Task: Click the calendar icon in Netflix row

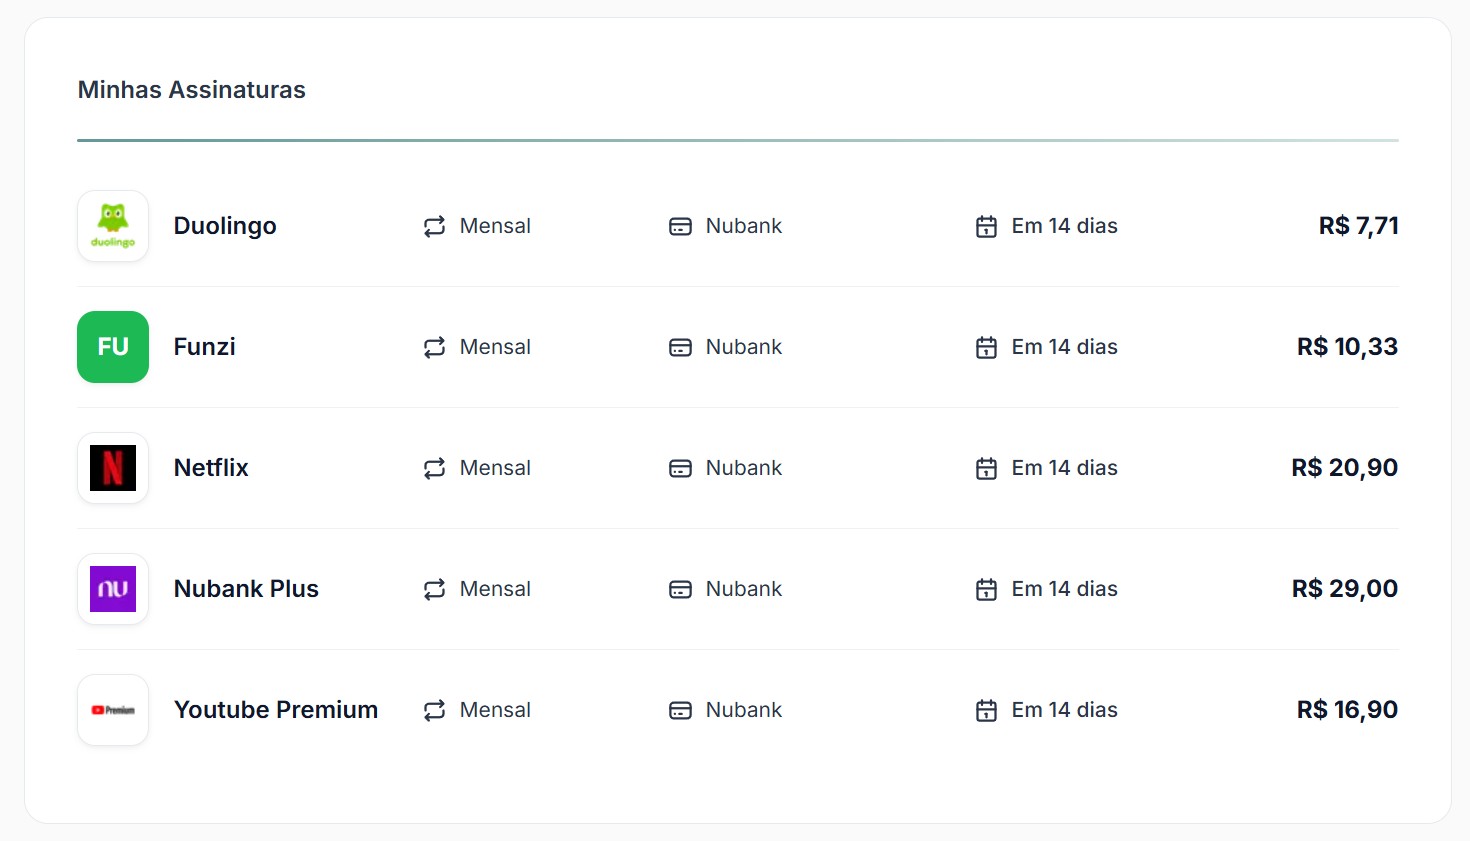Action: [x=986, y=469]
